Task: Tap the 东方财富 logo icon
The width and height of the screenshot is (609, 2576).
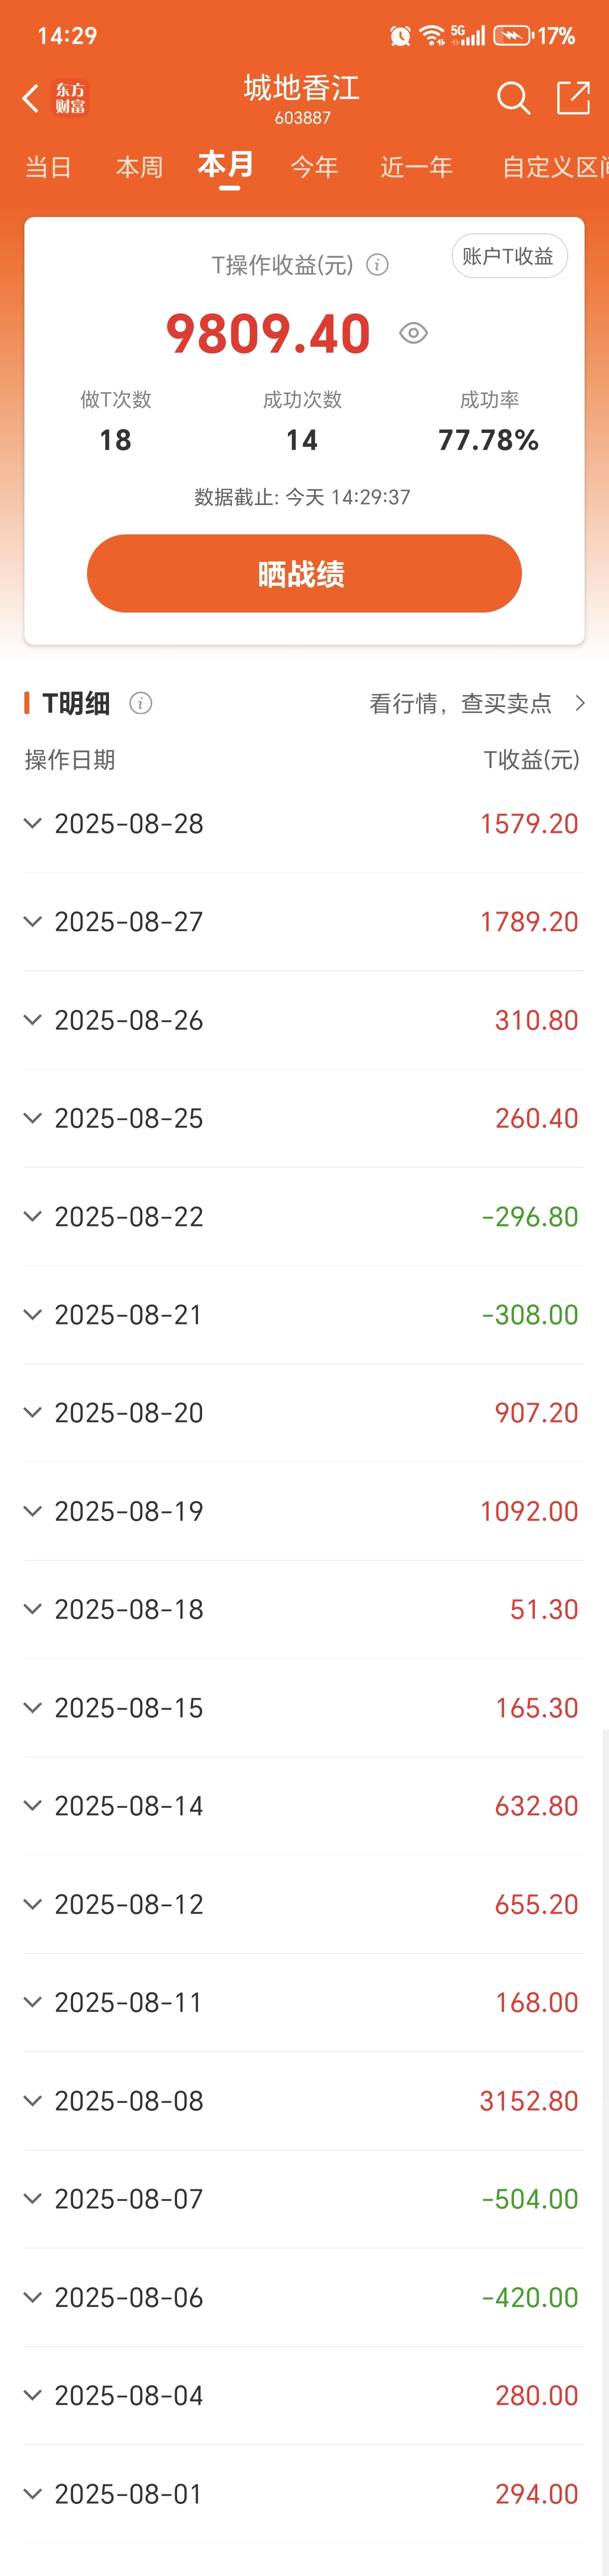Action: [70, 98]
